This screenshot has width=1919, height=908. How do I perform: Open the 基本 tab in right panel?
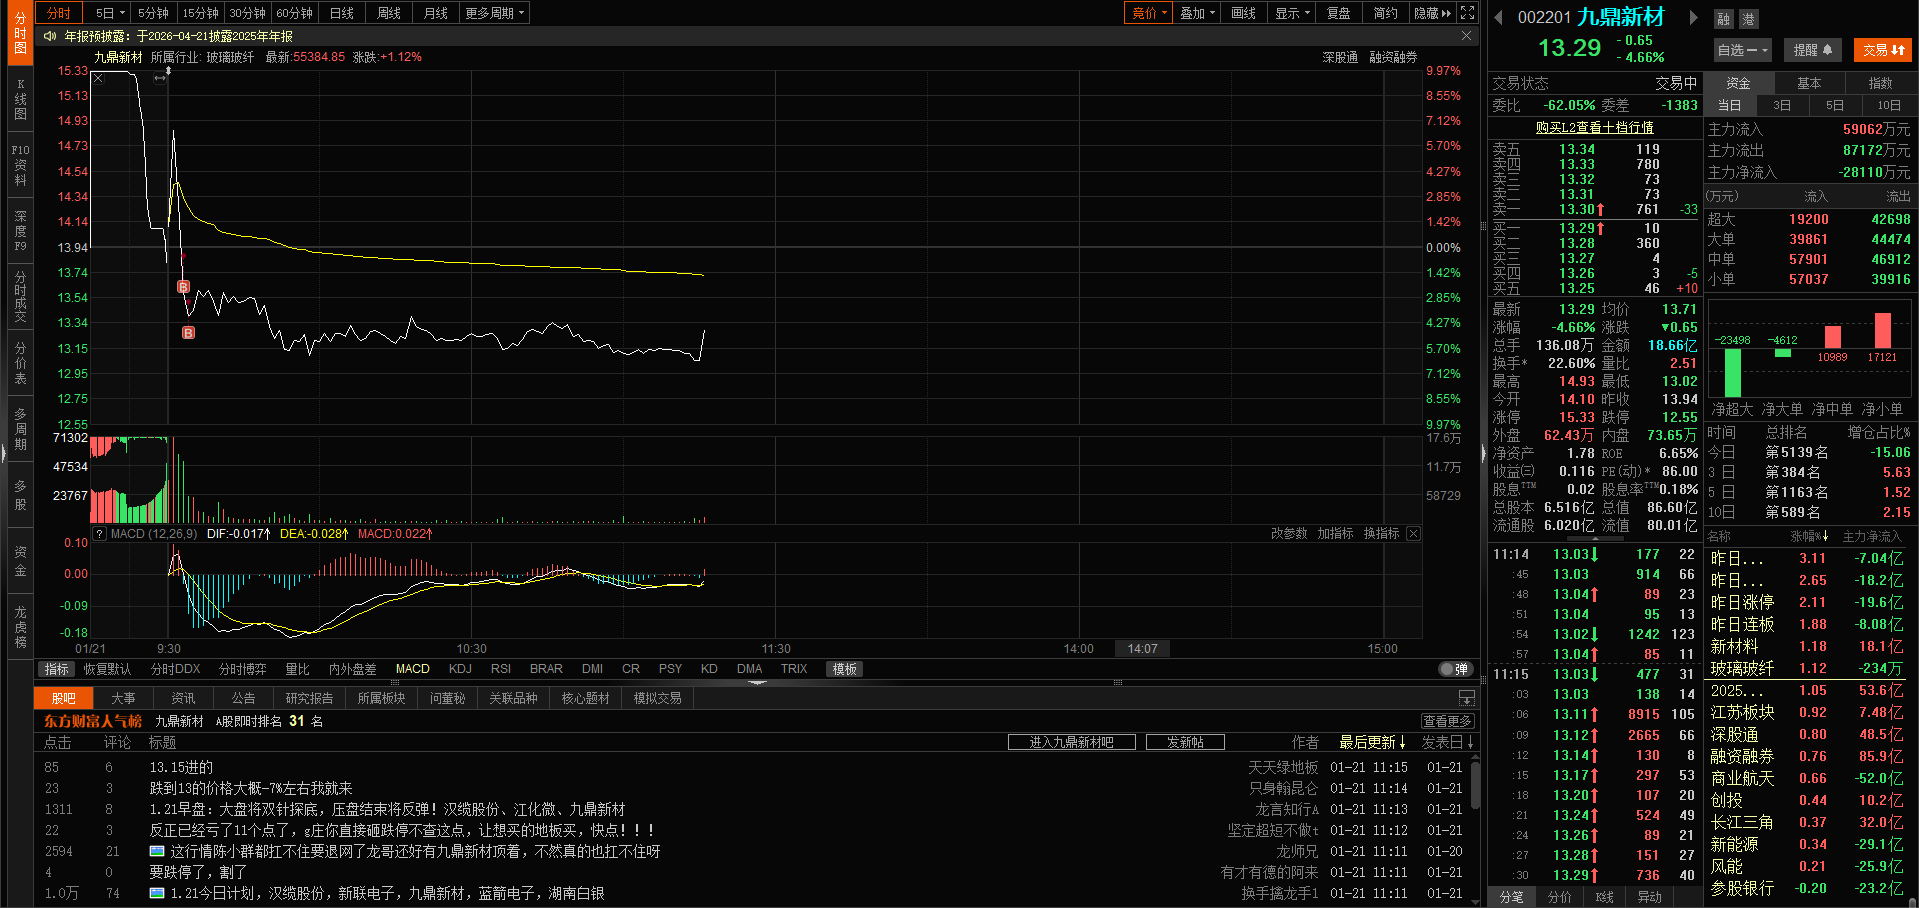[x=1809, y=83]
